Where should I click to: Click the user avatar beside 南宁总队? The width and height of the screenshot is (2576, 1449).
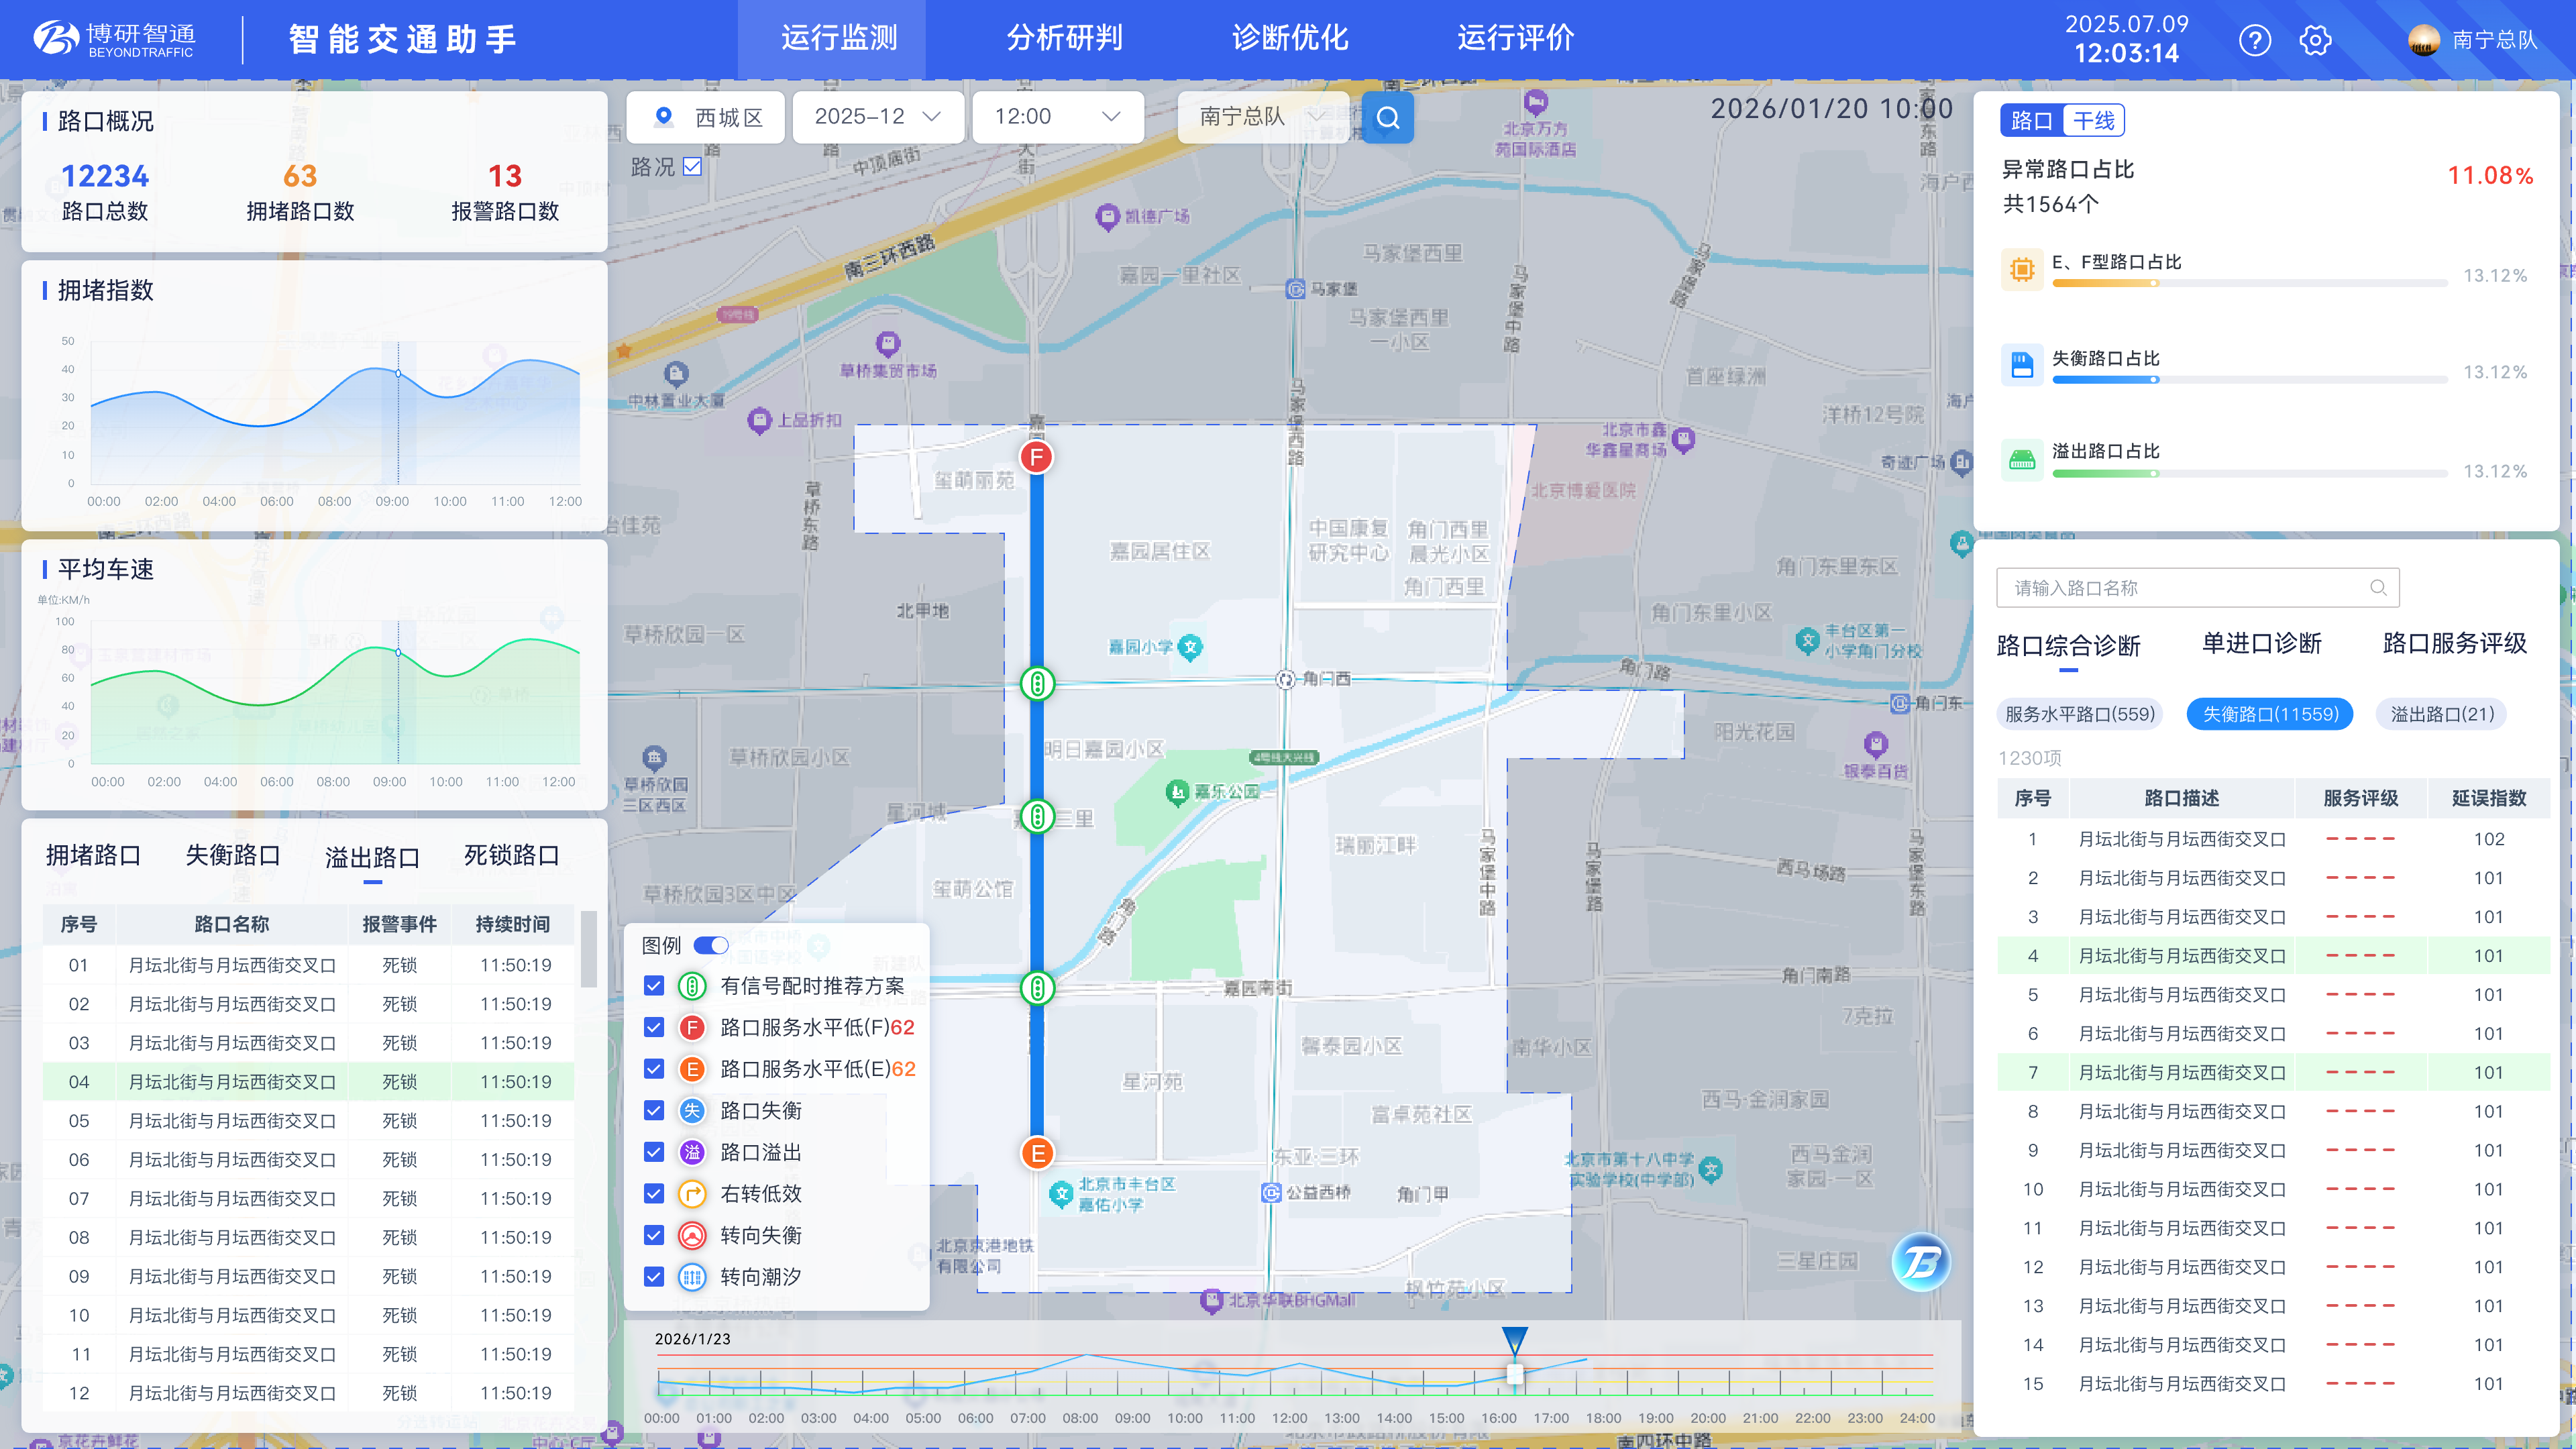pos(2424,40)
